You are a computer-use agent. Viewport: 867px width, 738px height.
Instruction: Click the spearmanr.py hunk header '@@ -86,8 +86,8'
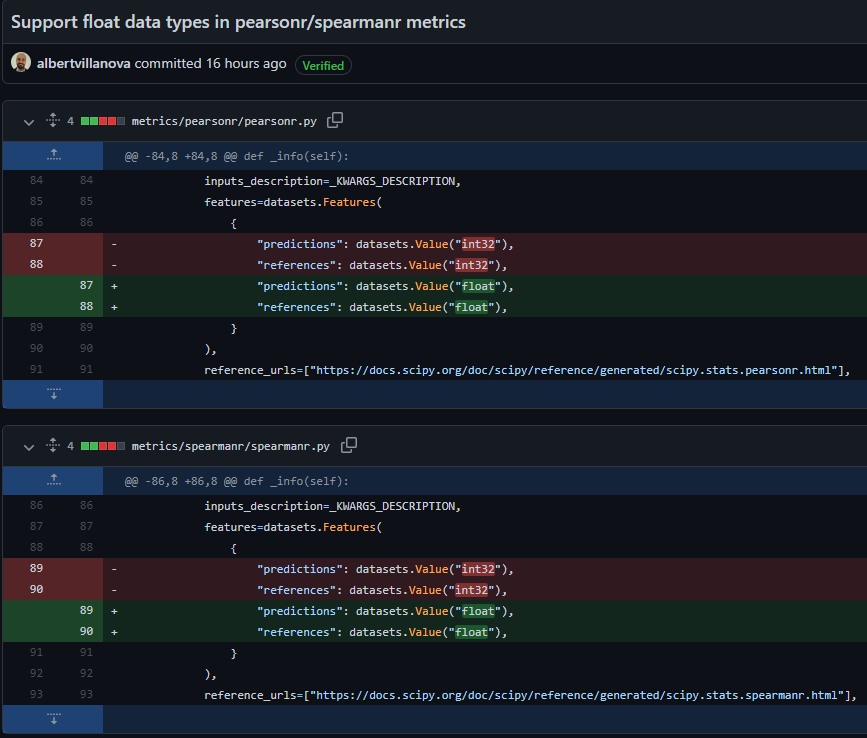(237, 481)
